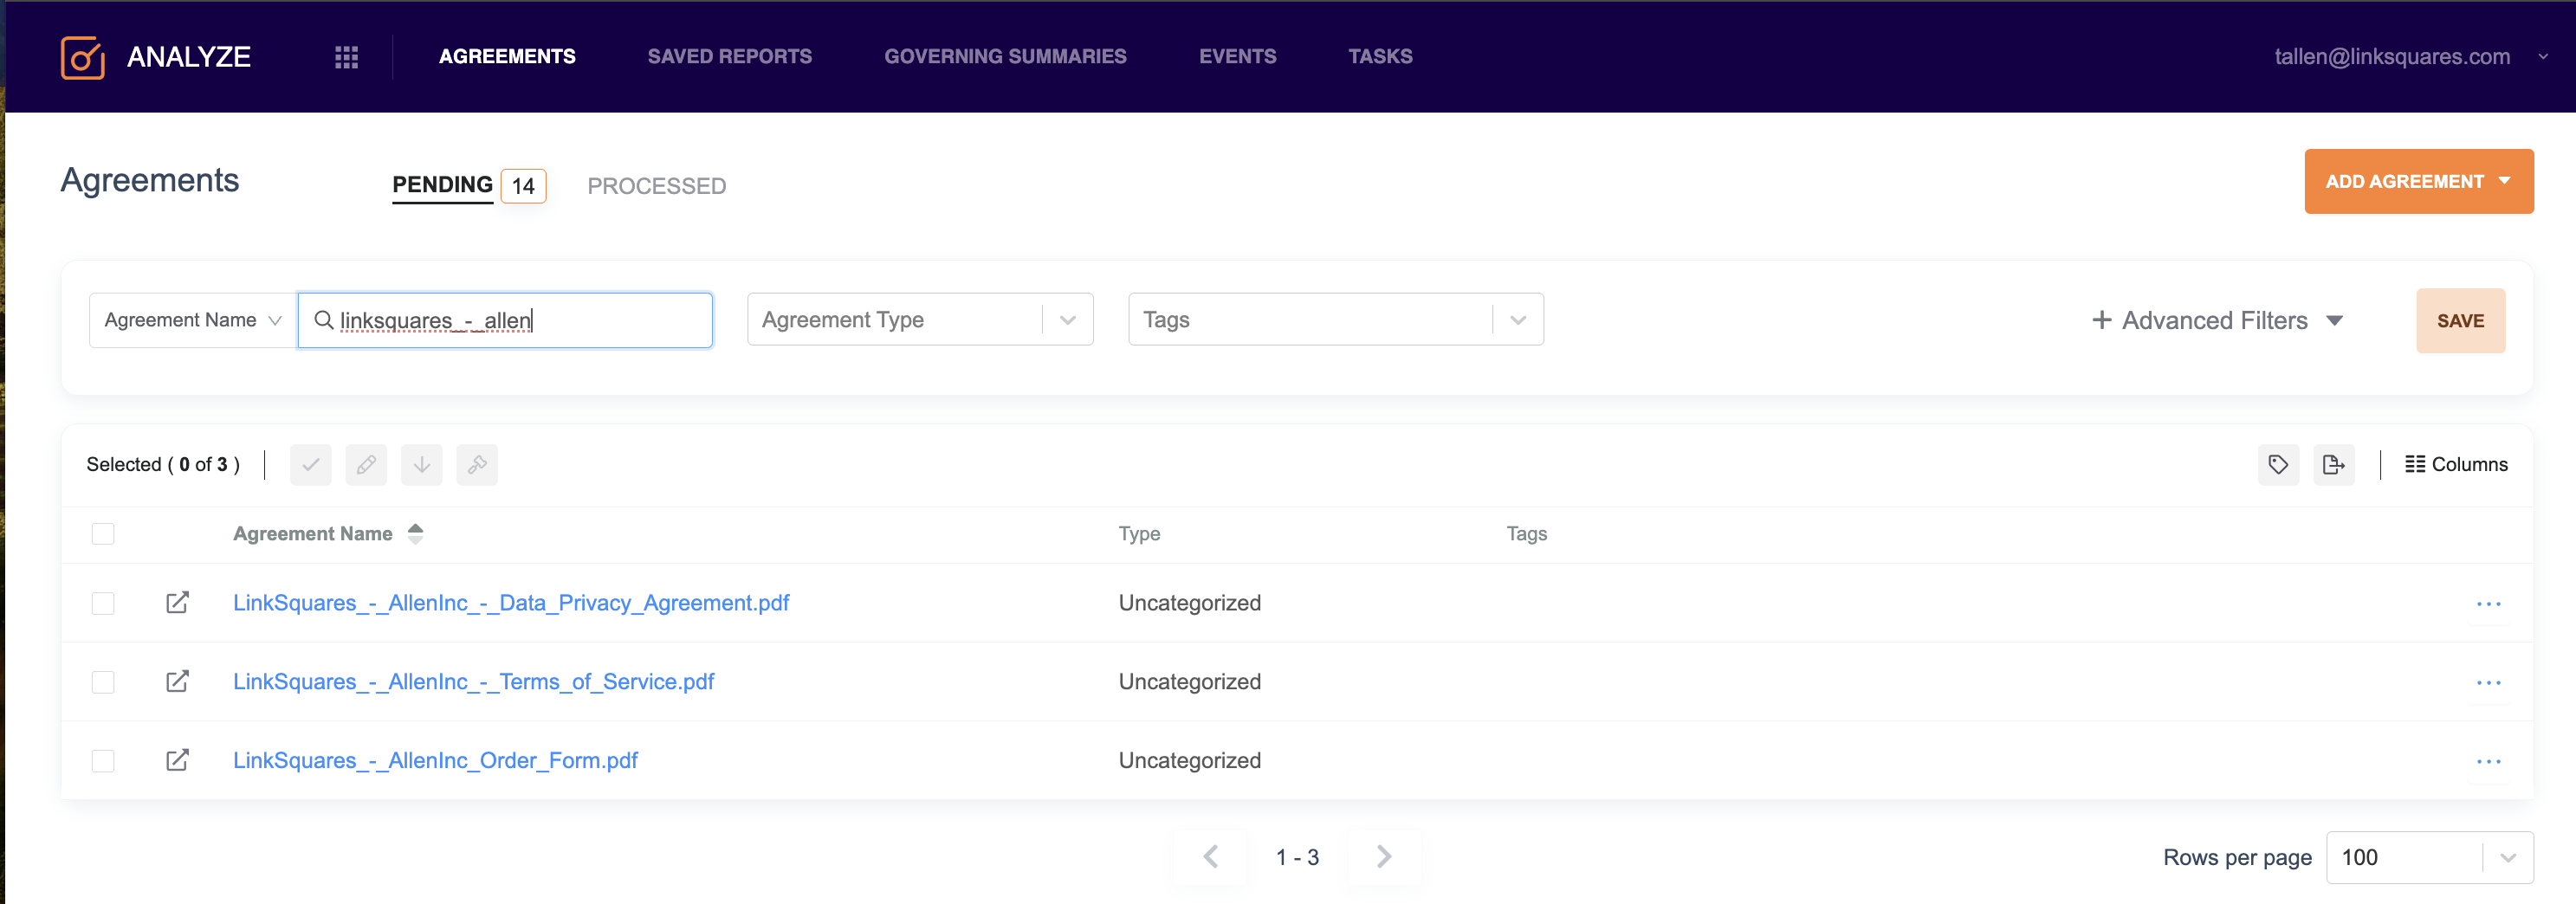2576x904 pixels.
Task: Expand Advanced Filters
Action: (2217, 321)
